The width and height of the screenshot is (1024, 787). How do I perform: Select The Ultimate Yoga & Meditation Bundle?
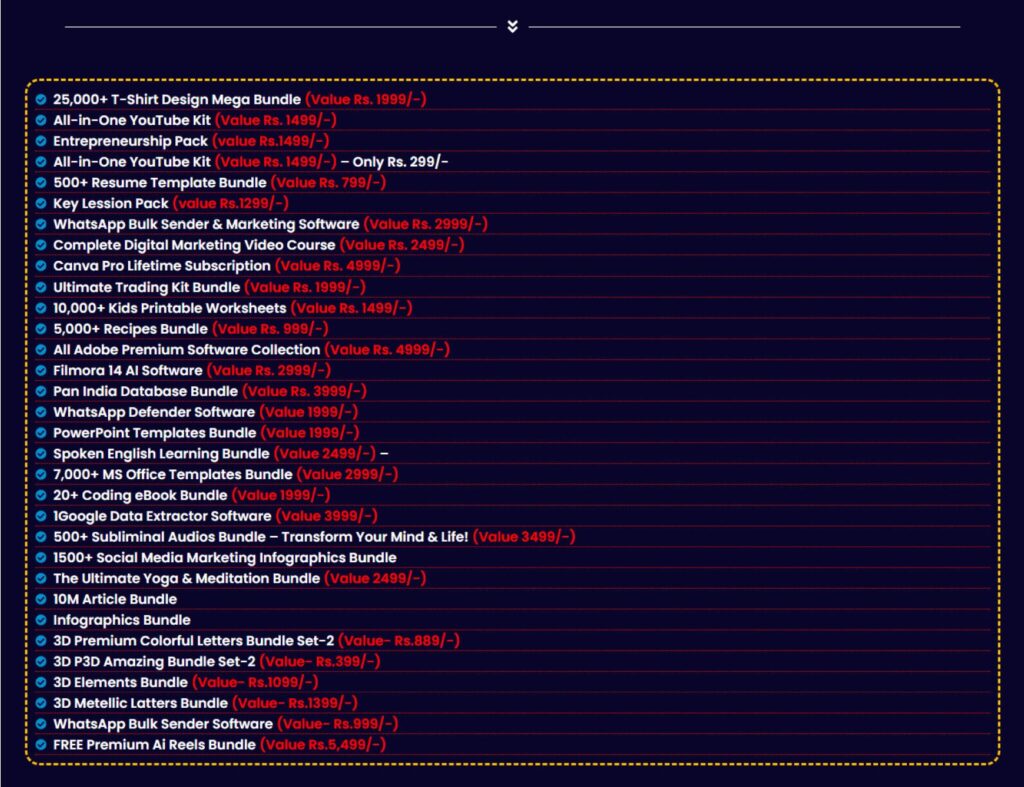pyautogui.click(x=187, y=579)
